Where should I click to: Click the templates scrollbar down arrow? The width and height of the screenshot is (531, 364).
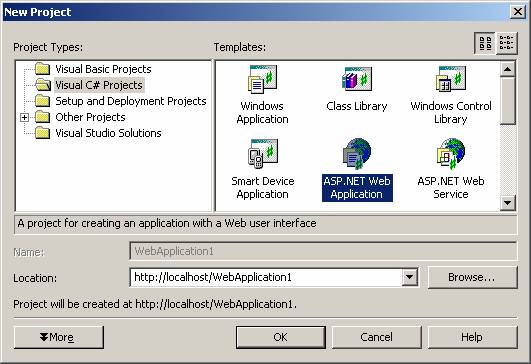[x=507, y=203]
